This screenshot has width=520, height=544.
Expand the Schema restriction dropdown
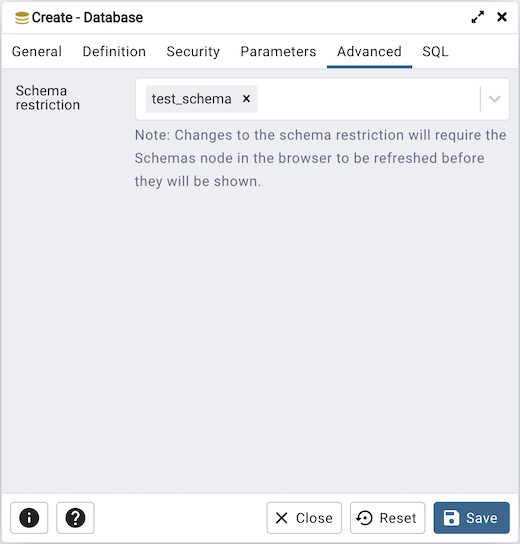pos(495,99)
